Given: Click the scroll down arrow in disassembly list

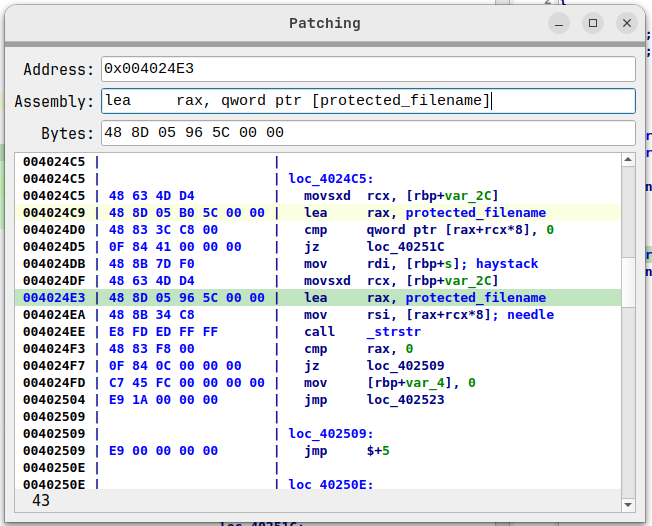Looking at the screenshot, I should pyautogui.click(x=628, y=505).
